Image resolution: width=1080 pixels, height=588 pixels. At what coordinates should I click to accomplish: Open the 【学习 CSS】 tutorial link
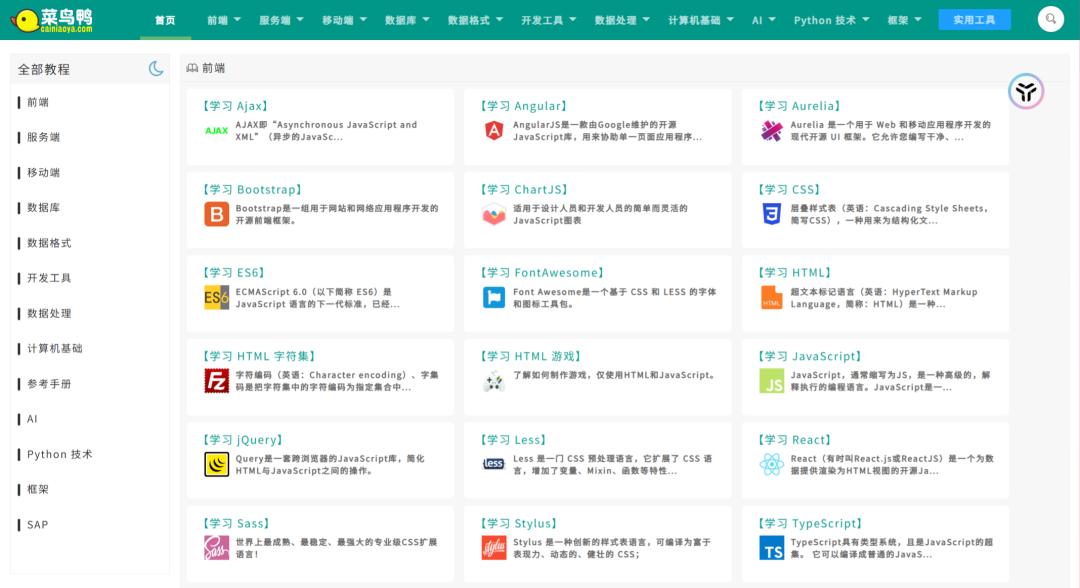point(789,189)
